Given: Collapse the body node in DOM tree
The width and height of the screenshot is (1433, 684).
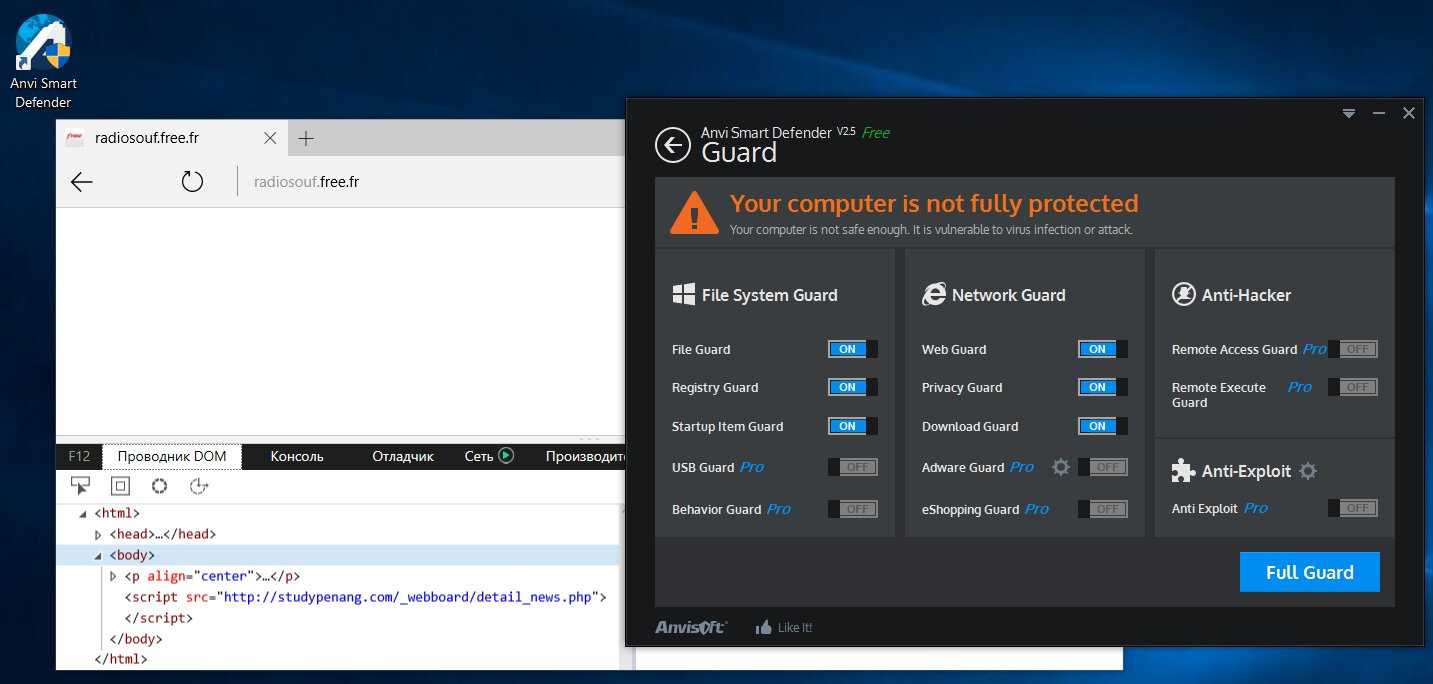Looking at the screenshot, I should [x=98, y=556].
